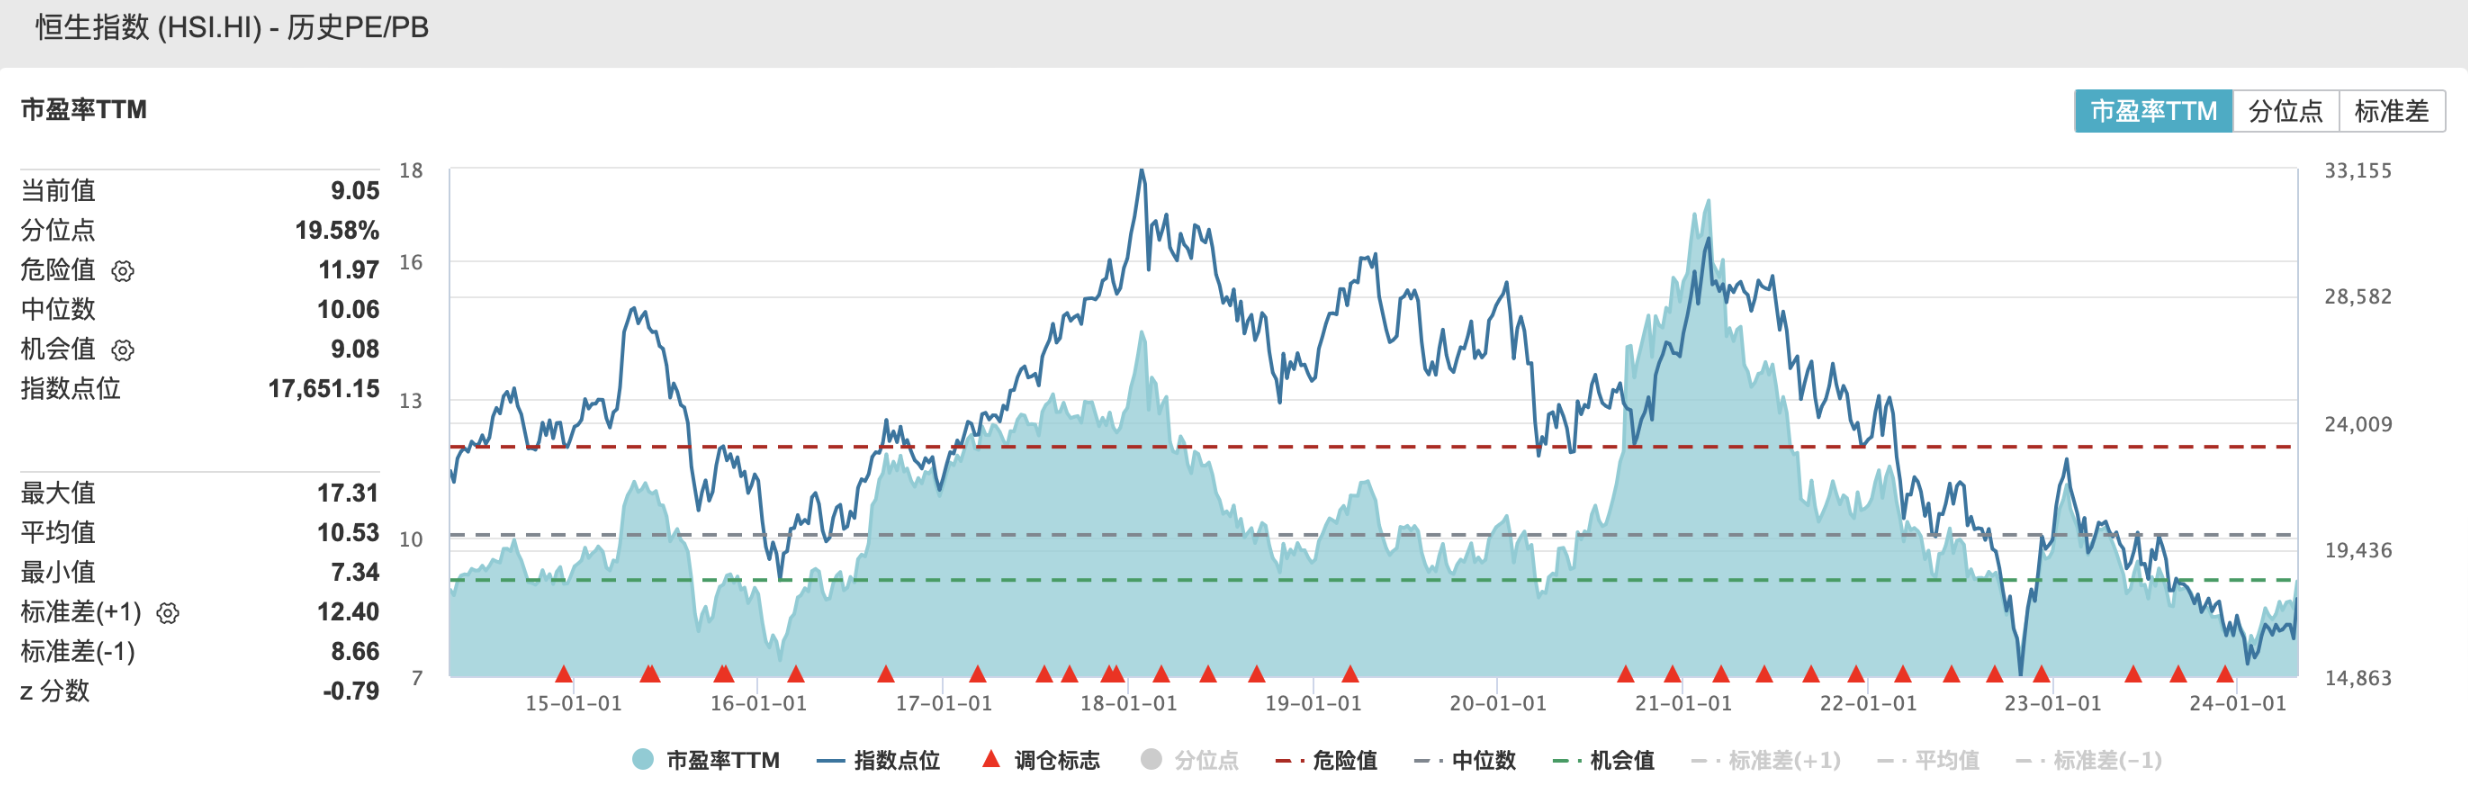Enable the greyed 分位点 legend series
This screenshot has width=2468, height=800.
point(1205,761)
